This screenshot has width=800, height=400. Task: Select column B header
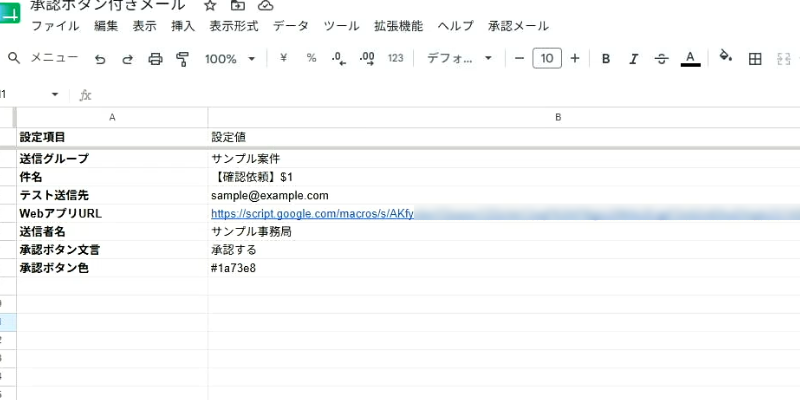tap(504, 117)
